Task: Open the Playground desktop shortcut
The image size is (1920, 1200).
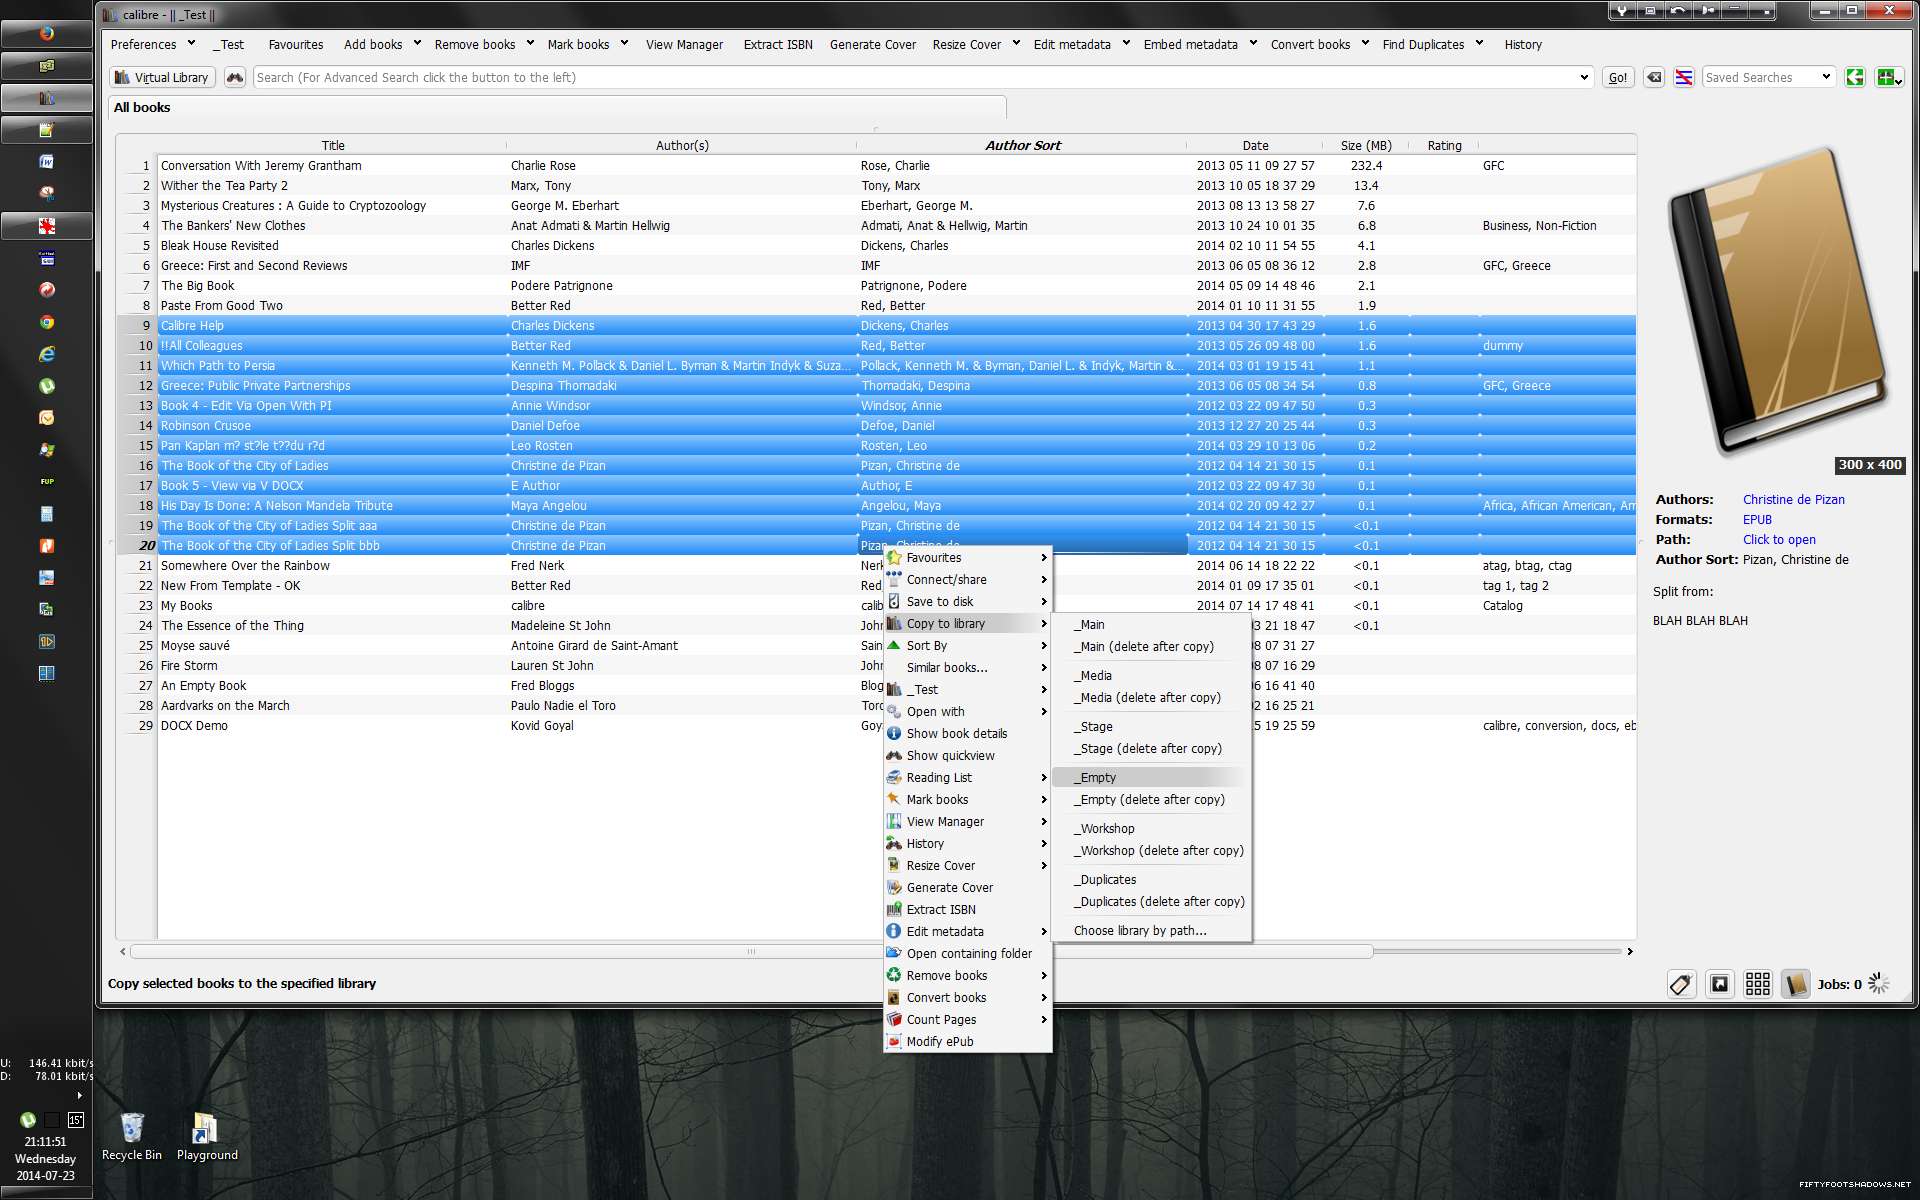Action: (207, 1137)
